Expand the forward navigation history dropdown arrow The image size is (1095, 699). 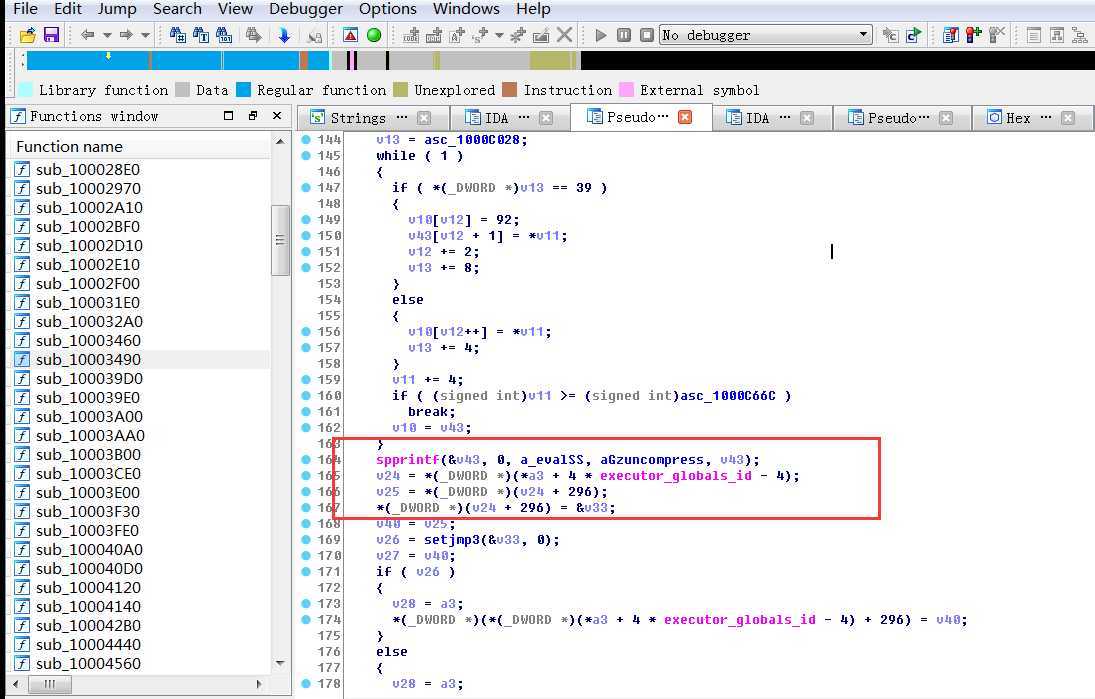(145, 35)
